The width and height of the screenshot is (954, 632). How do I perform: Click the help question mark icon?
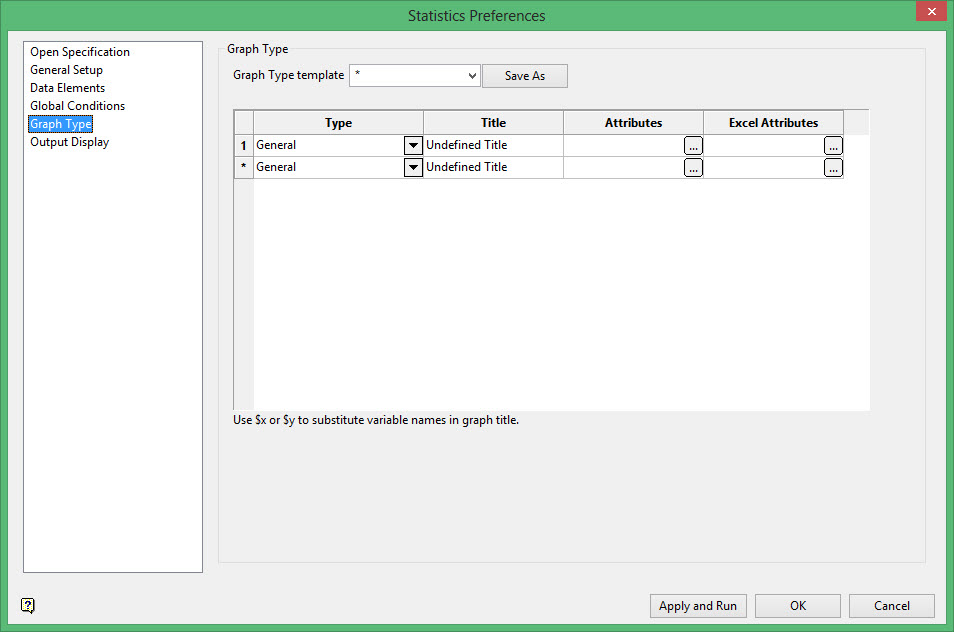pos(28,605)
